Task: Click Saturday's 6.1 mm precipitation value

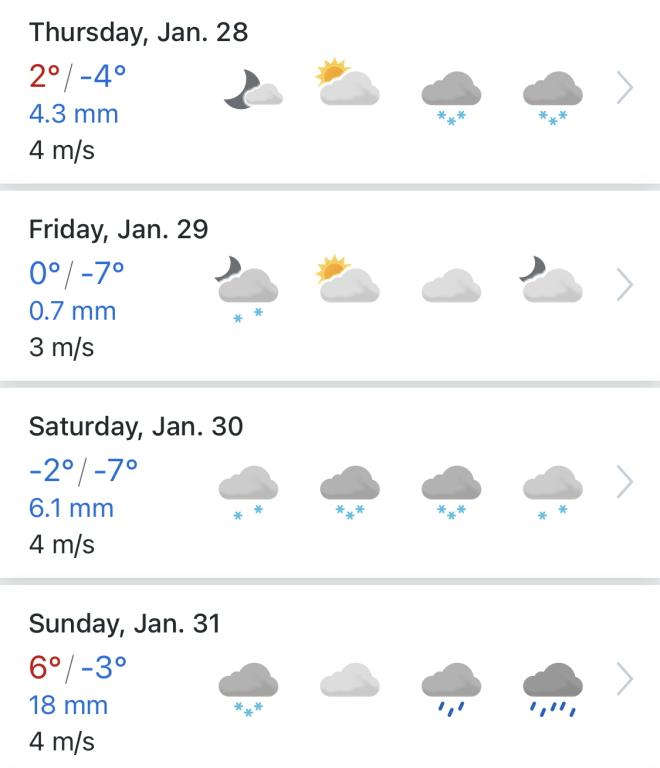Action: tap(72, 508)
